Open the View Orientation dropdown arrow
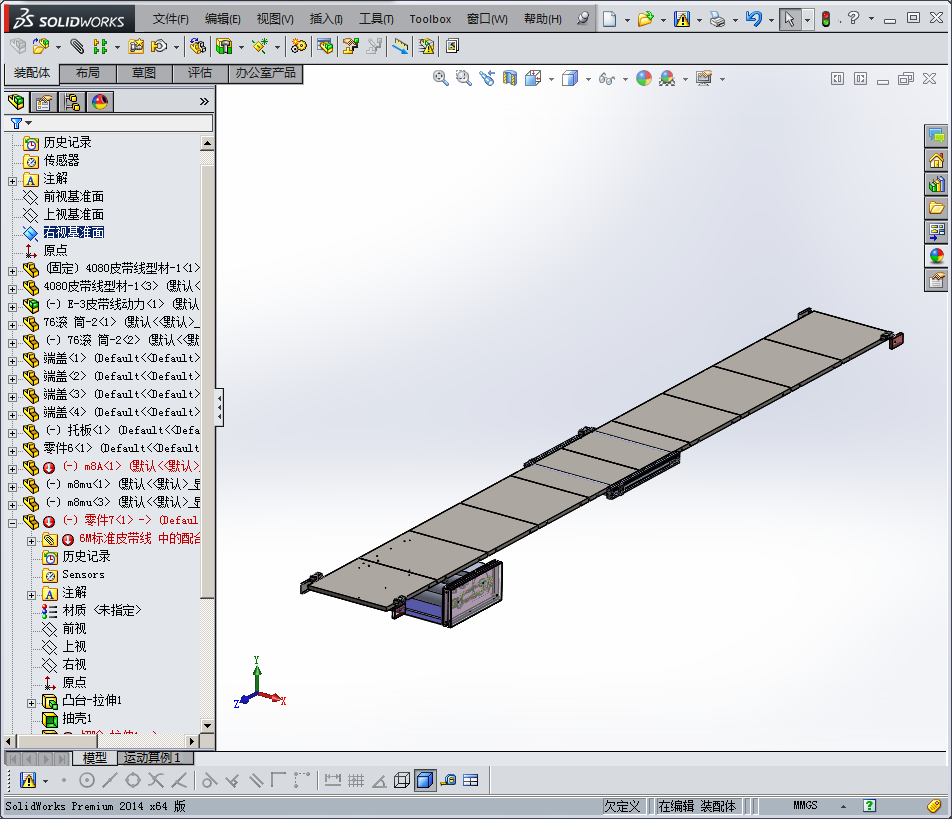 point(551,79)
